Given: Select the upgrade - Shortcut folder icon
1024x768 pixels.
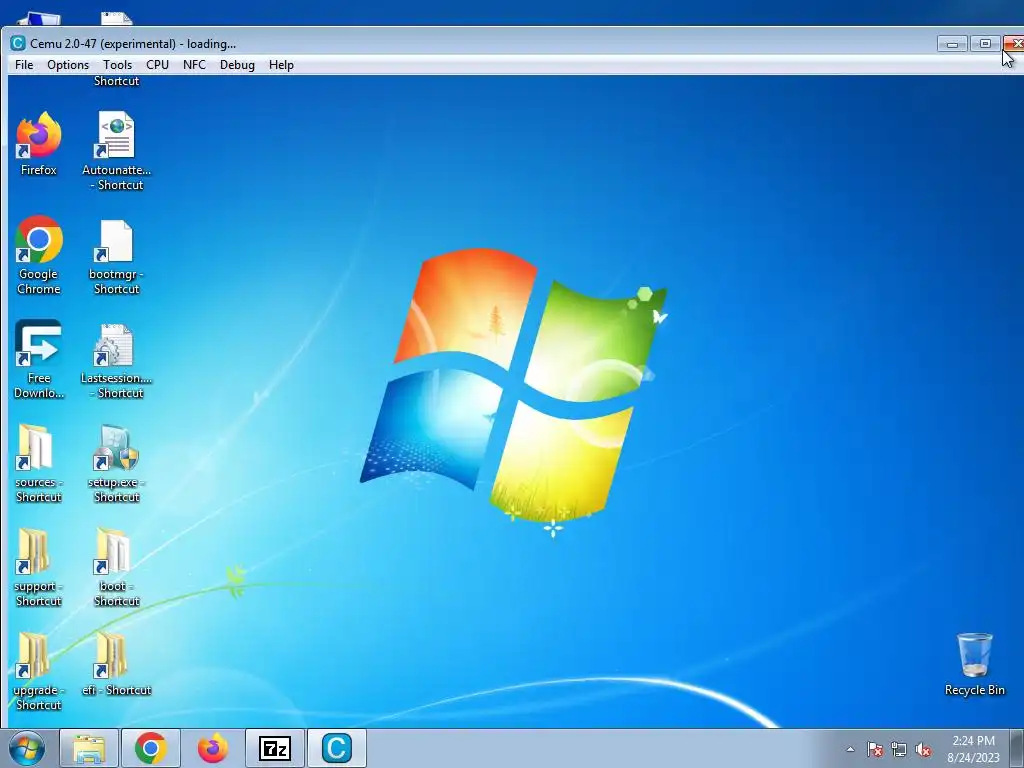Looking at the screenshot, I should (x=39, y=671).
